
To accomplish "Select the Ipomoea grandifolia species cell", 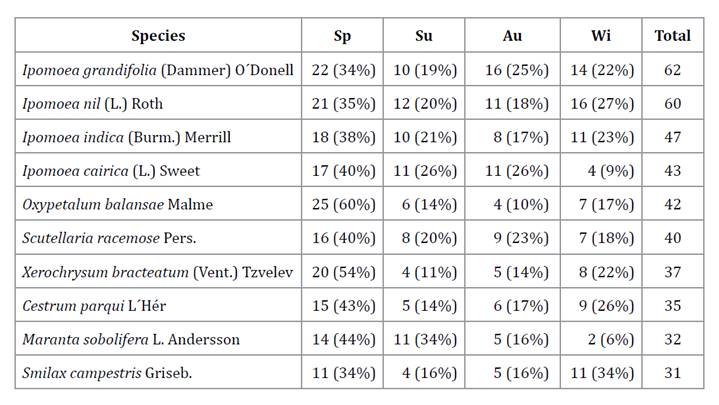I will (x=158, y=70).
